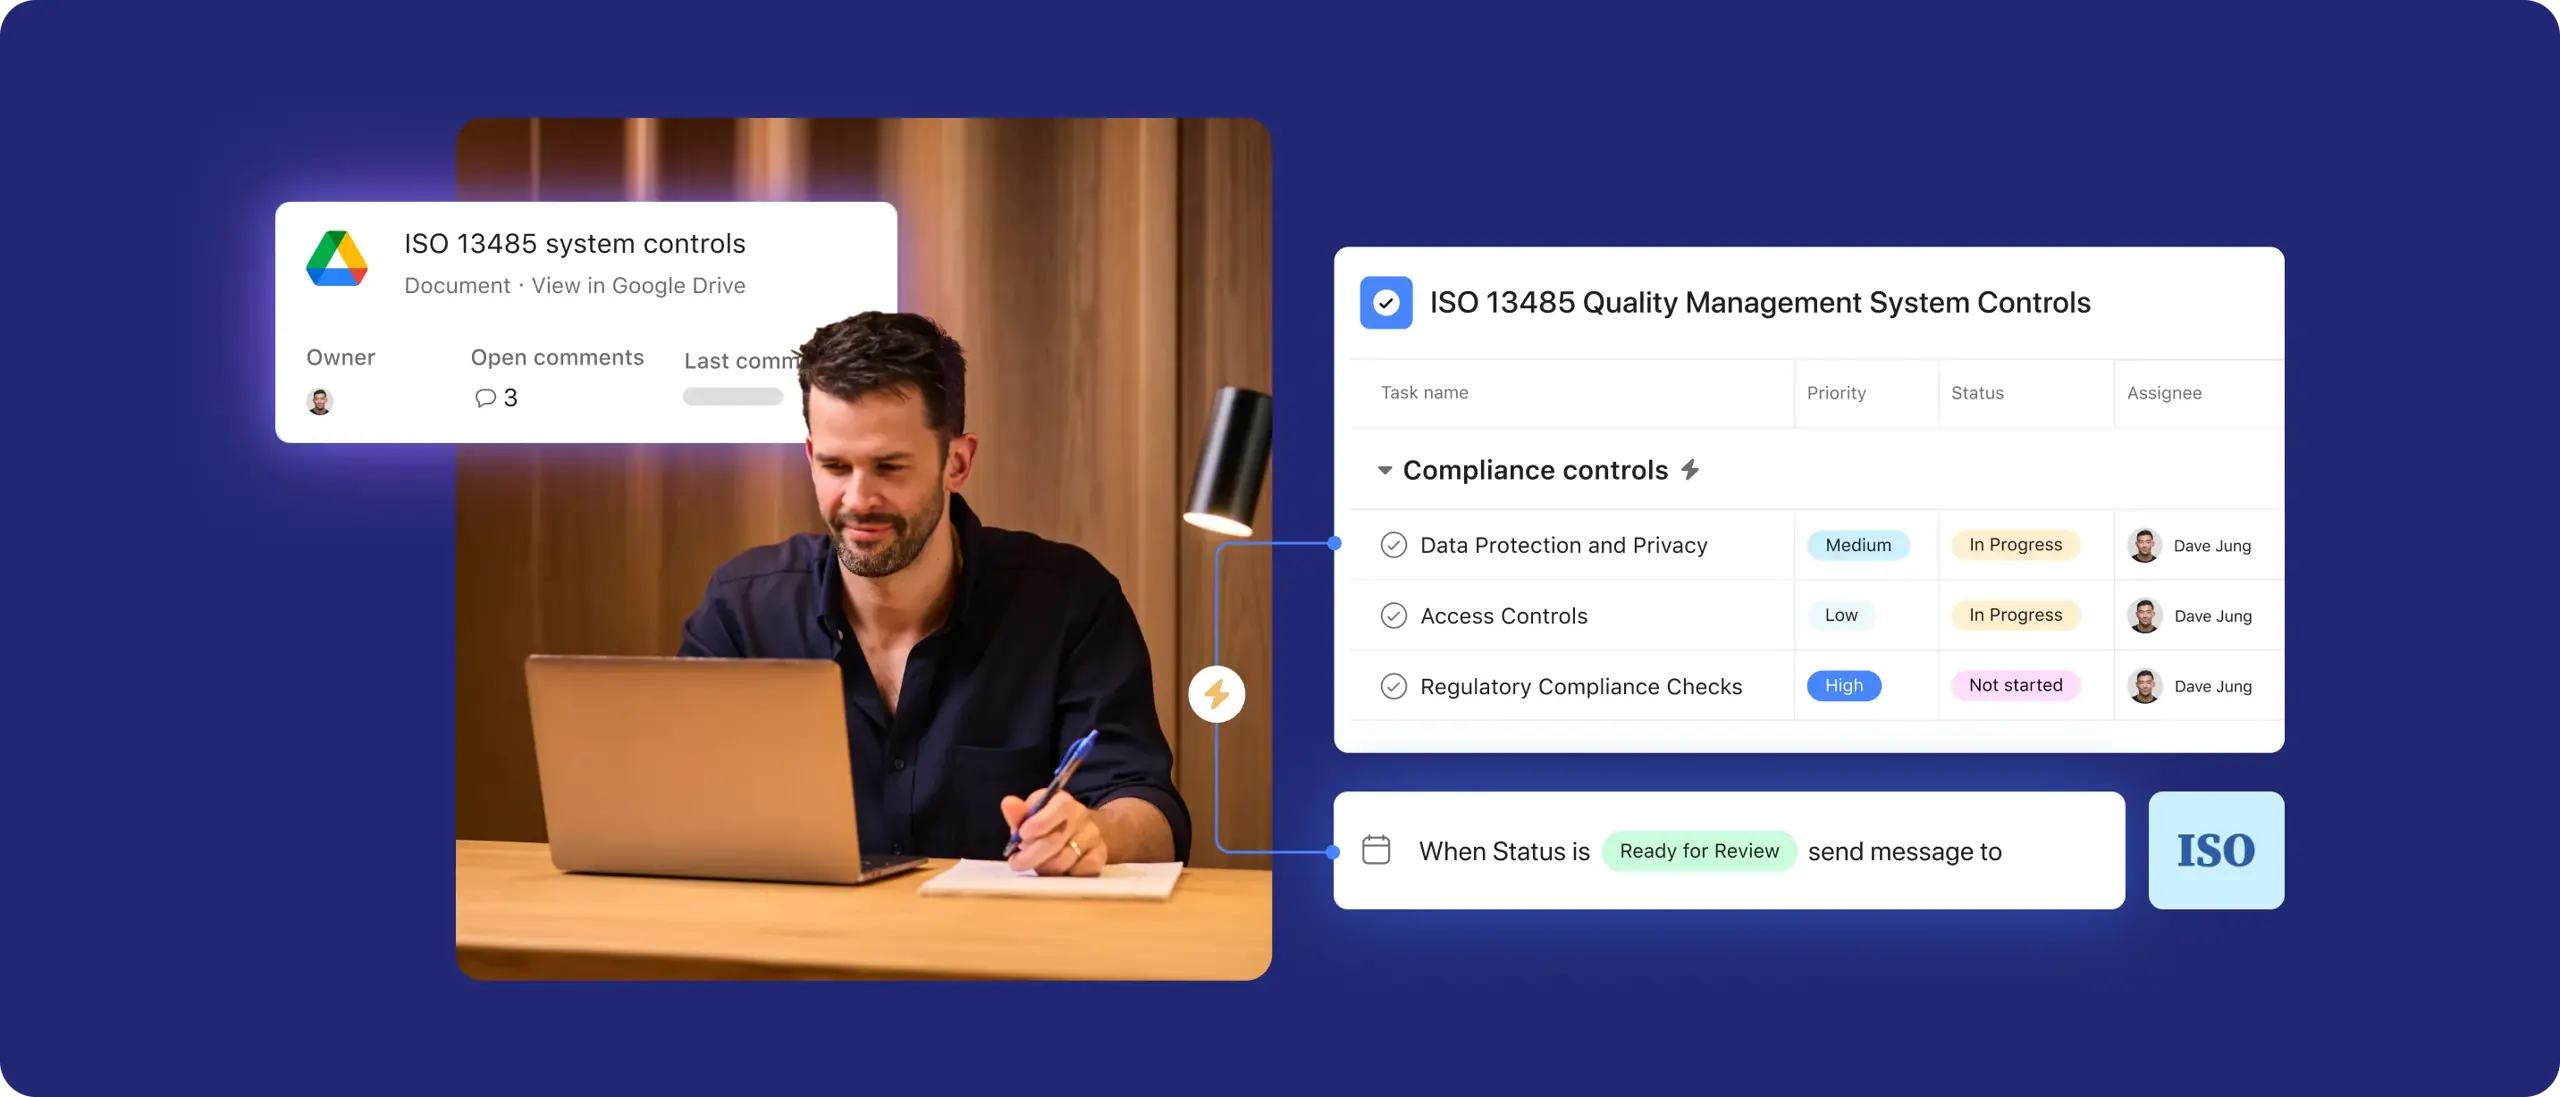The height and width of the screenshot is (1097, 2560).
Task: Click the Dave Jung assignee avatar on first row
Action: (2145, 545)
